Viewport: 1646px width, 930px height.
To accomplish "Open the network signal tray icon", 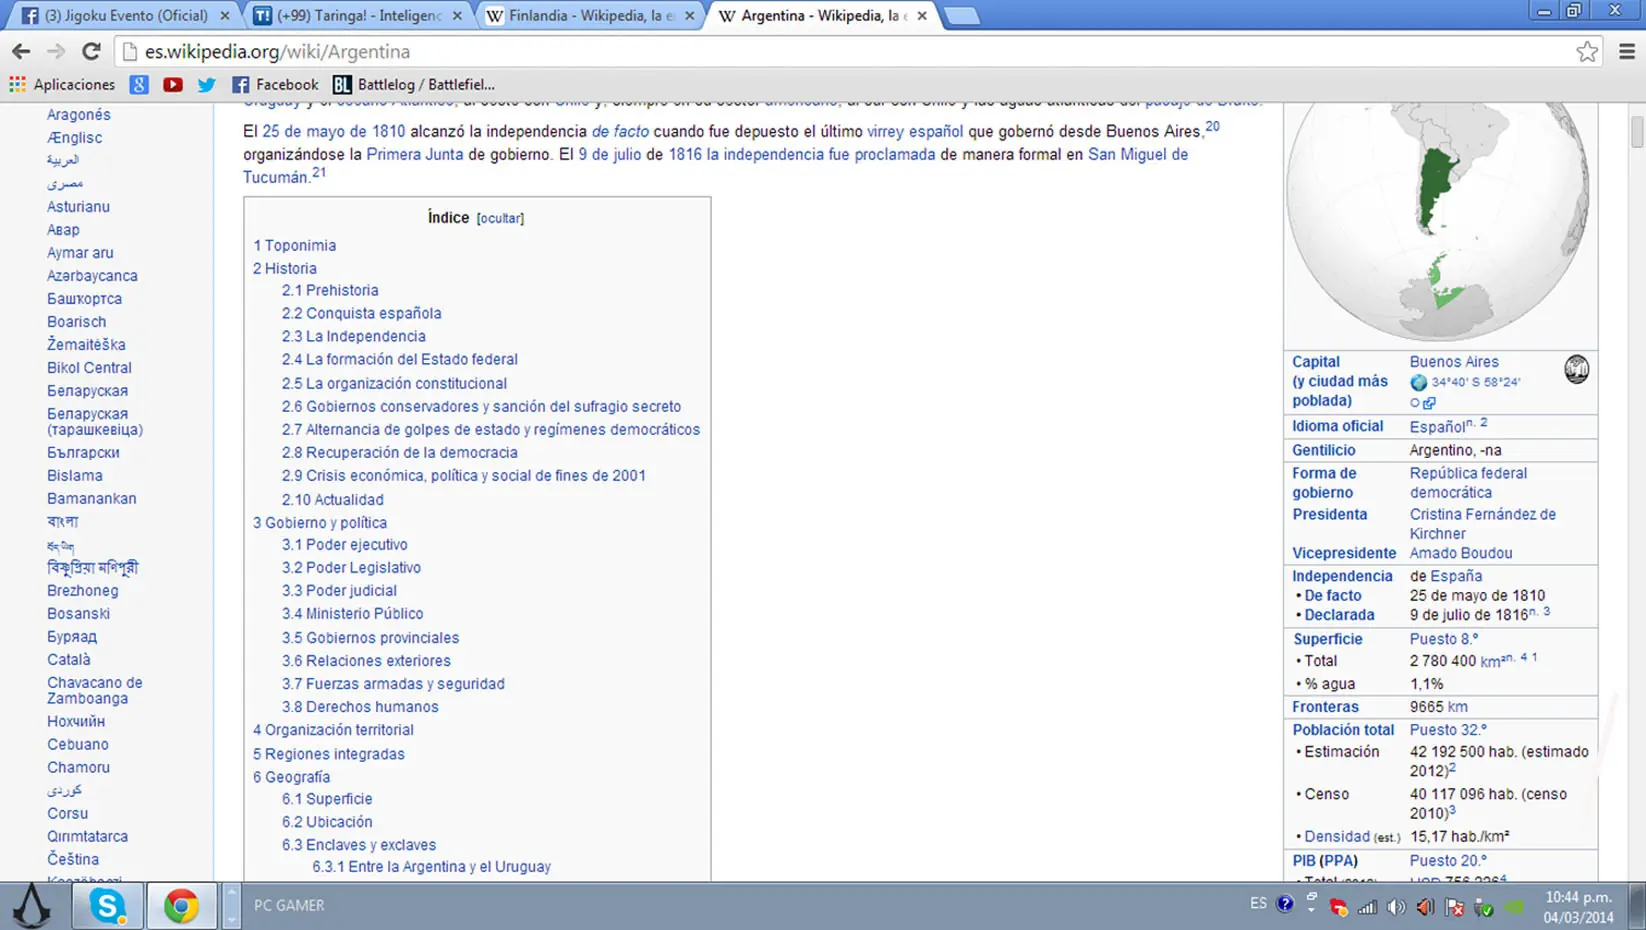I will coord(1367,907).
